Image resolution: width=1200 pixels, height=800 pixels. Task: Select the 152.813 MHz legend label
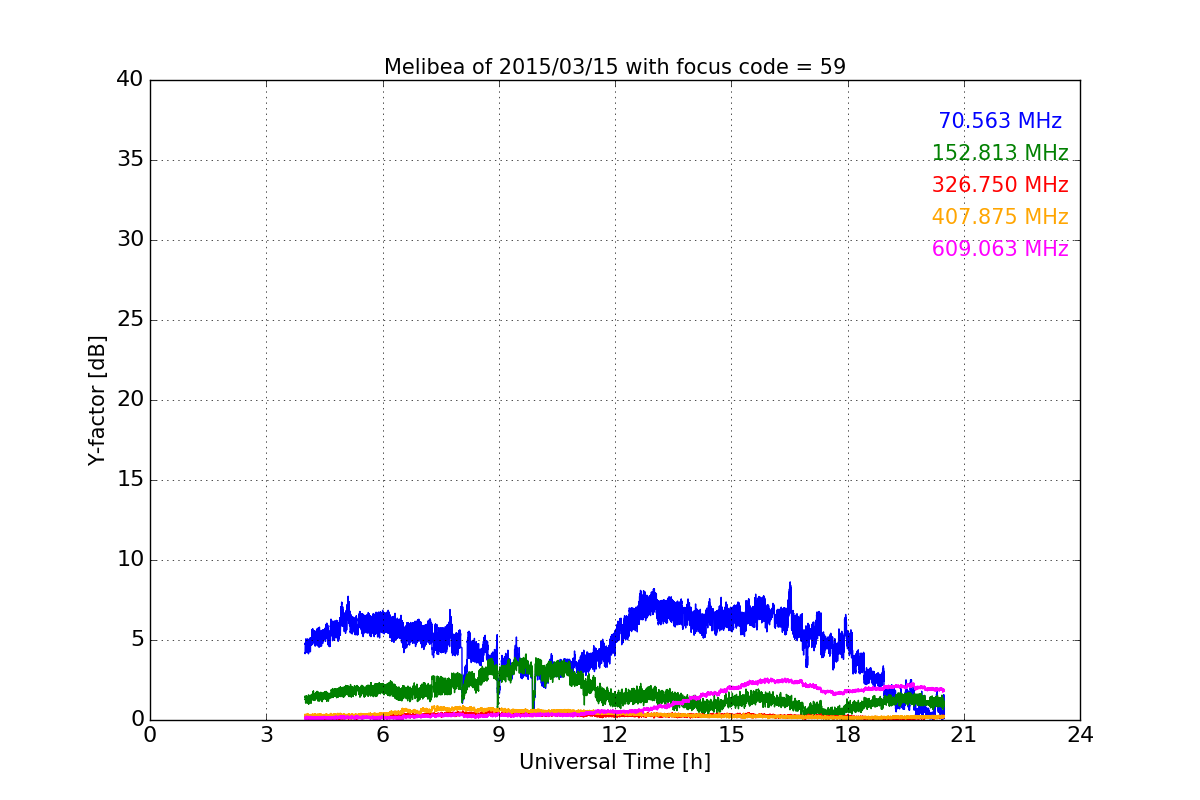click(x=1000, y=153)
